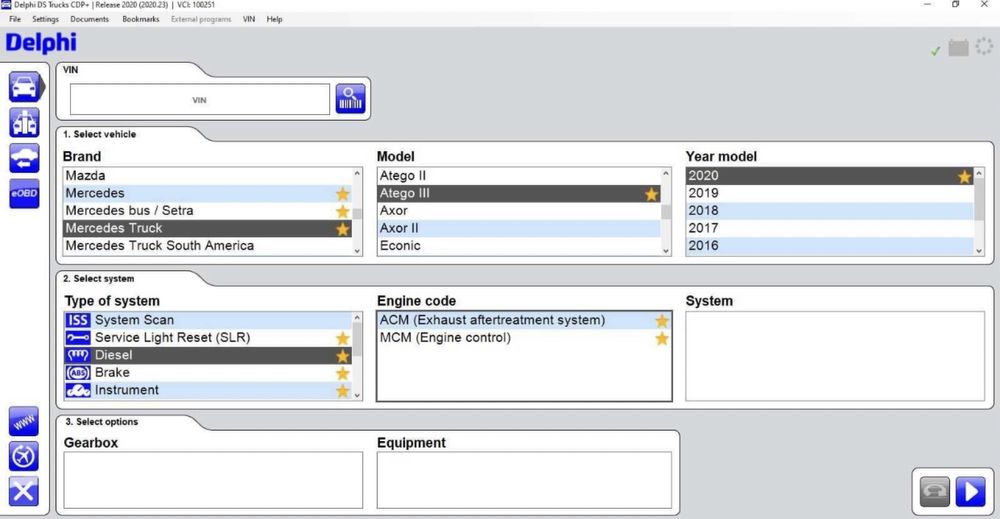Open the Help menu
Viewport: 1000px width, 519px height.
tap(274, 19)
